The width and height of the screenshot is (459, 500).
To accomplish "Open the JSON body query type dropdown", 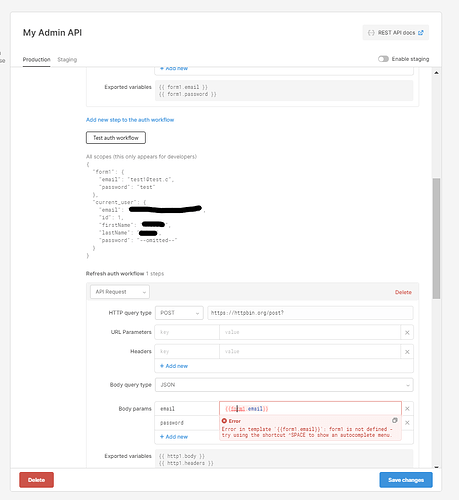I will [x=284, y=385].
